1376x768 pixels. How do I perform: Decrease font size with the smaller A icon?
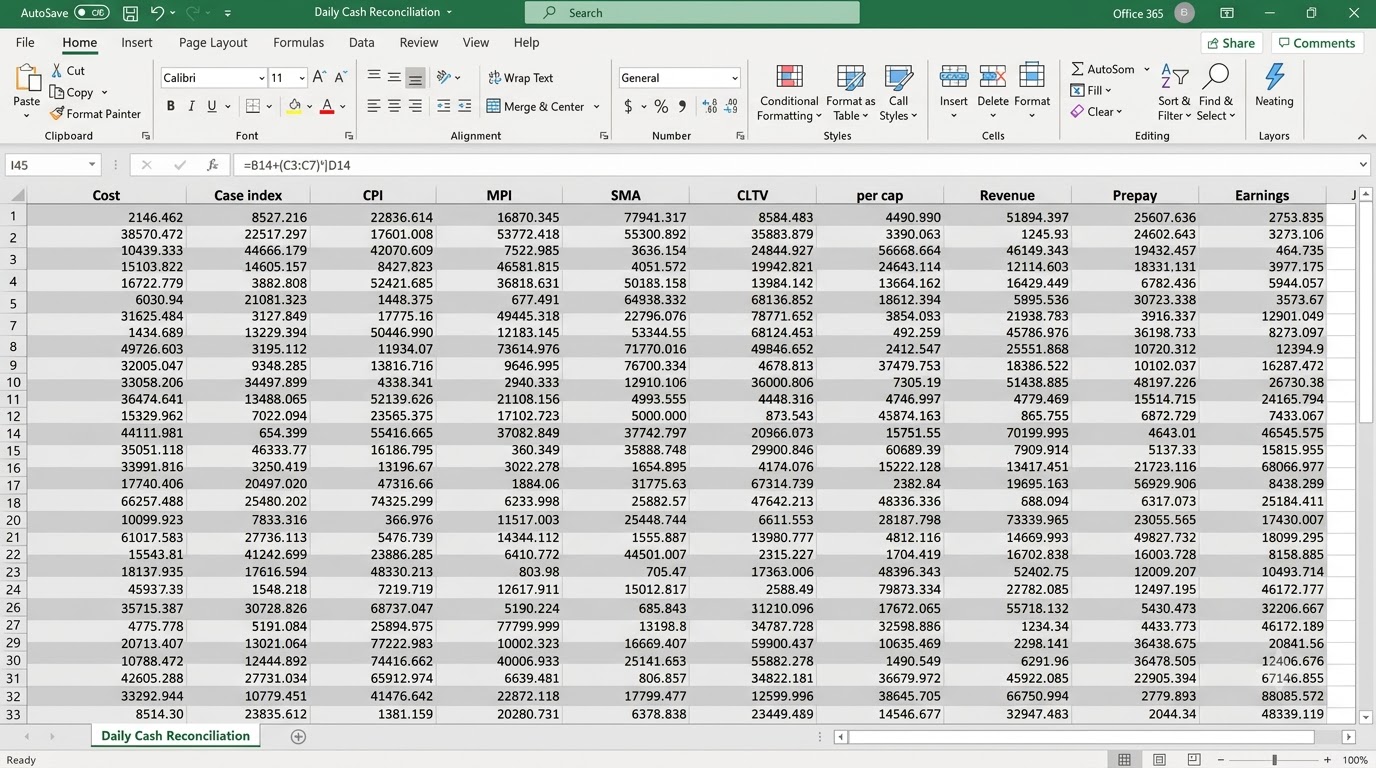[x=341, y=77]
